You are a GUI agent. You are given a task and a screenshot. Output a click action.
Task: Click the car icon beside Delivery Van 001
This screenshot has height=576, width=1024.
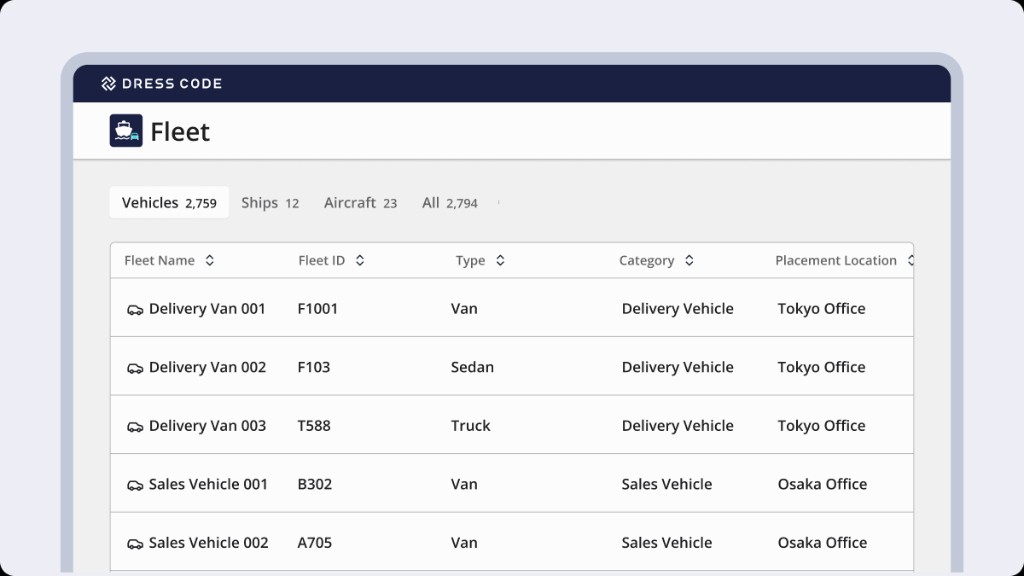135,309
